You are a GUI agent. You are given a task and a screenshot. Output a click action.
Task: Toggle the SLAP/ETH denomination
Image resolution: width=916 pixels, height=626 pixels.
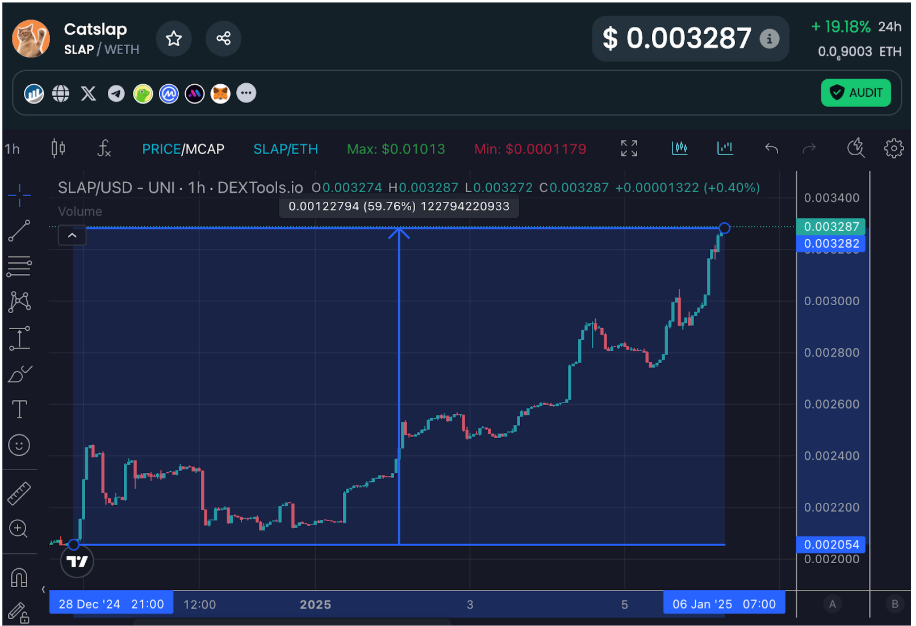tap(286, 149)
